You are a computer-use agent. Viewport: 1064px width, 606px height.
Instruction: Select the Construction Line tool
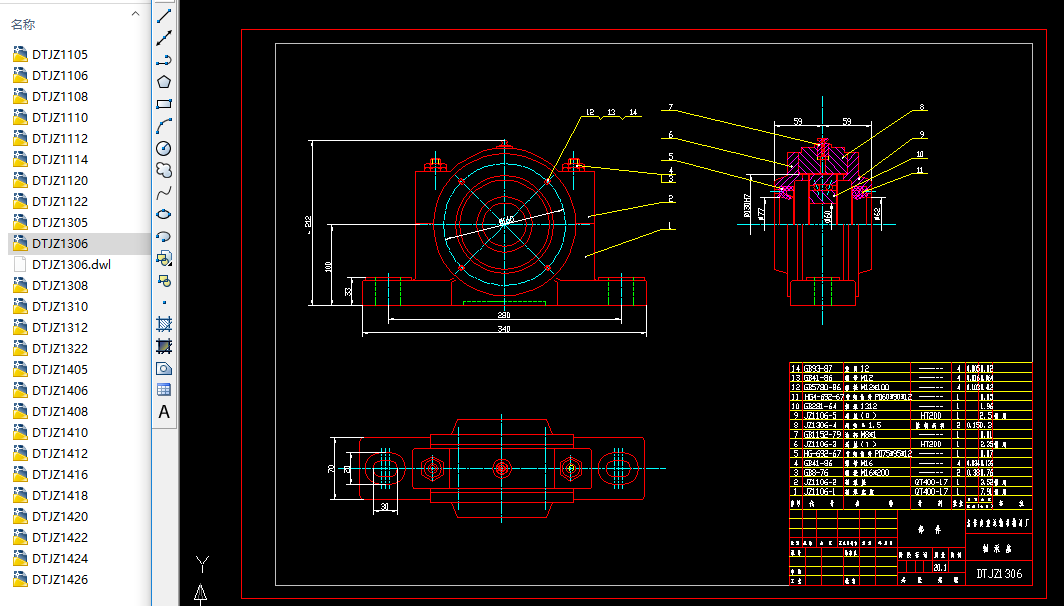164,38
